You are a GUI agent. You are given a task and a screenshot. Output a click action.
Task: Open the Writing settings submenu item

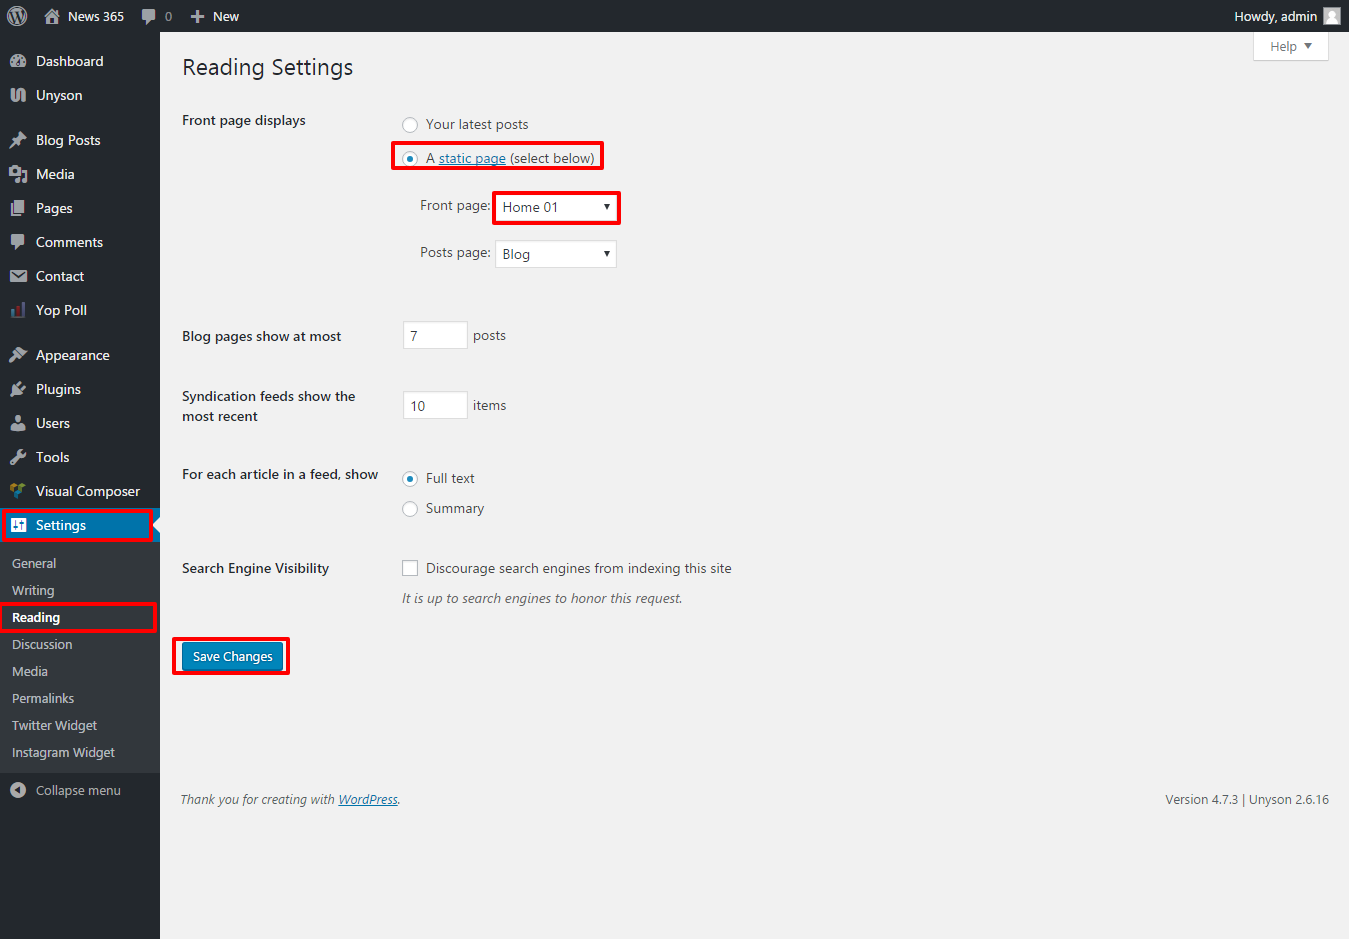tap(33, 591)
